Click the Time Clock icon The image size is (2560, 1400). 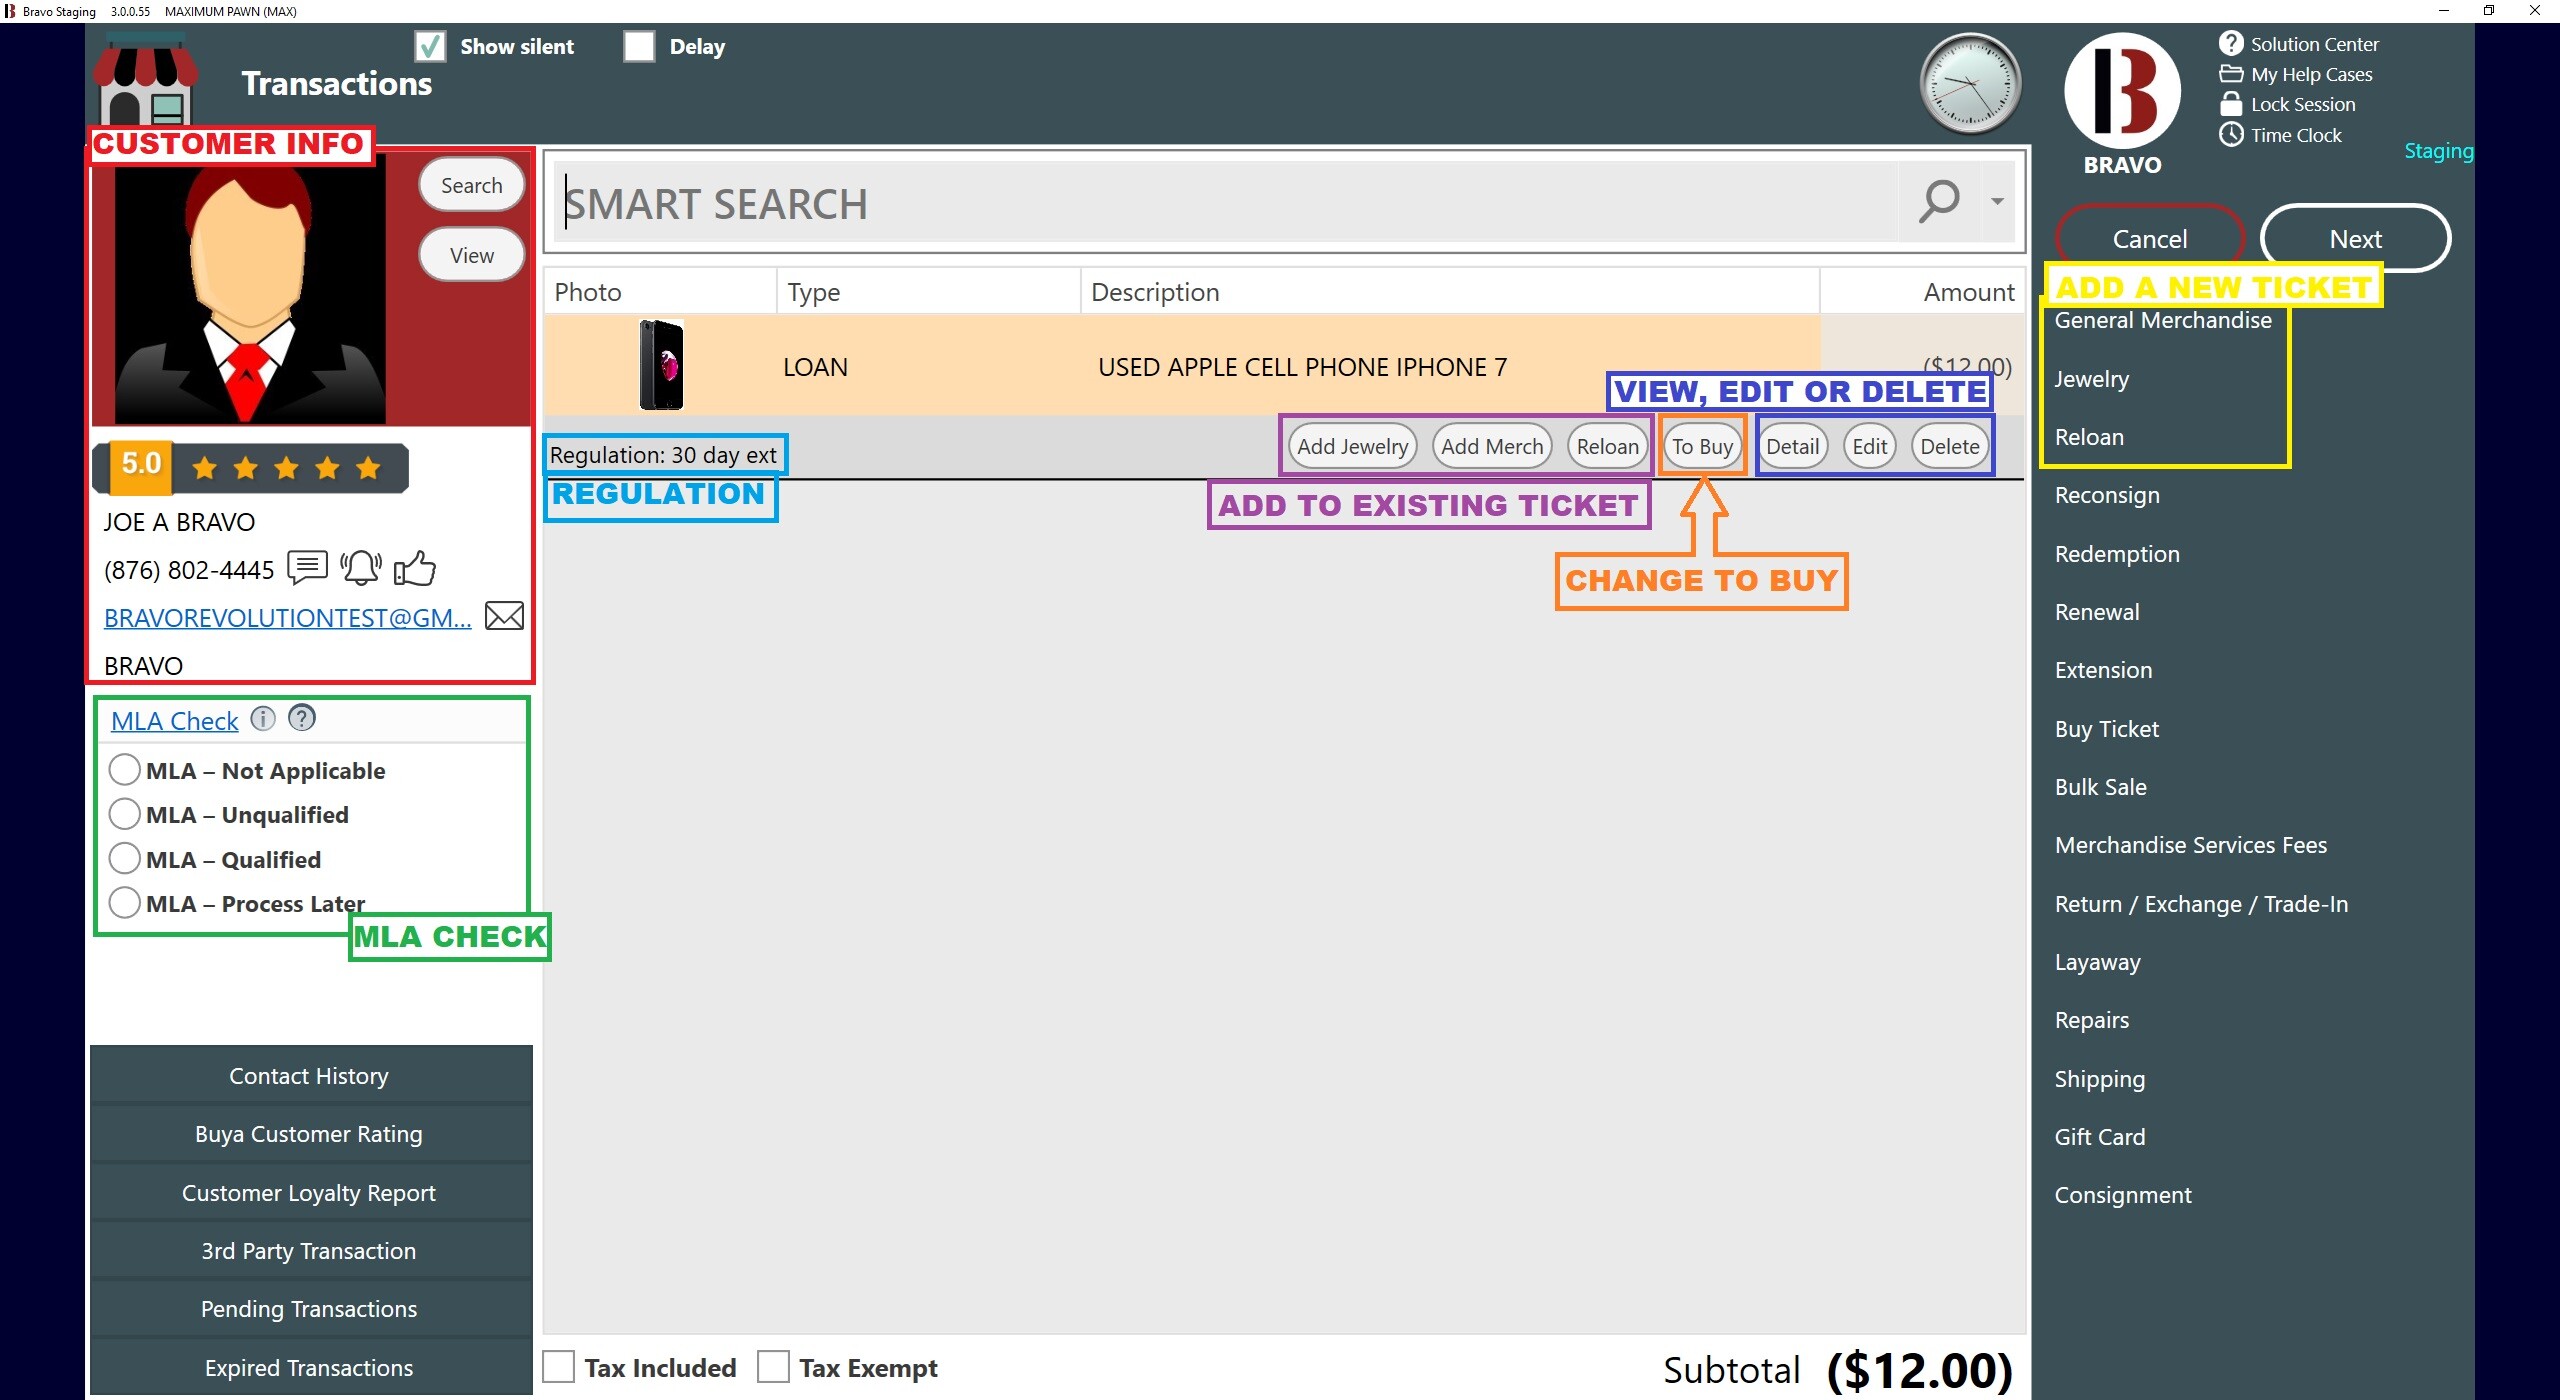tap(2231, 134)
